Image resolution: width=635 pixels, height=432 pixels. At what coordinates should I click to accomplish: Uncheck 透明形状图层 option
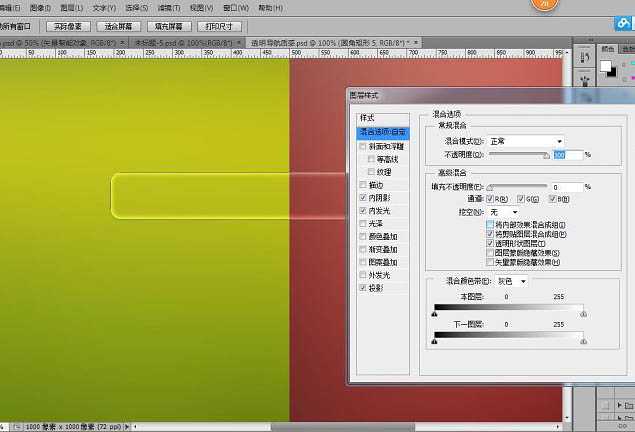[x=490, y=243]
